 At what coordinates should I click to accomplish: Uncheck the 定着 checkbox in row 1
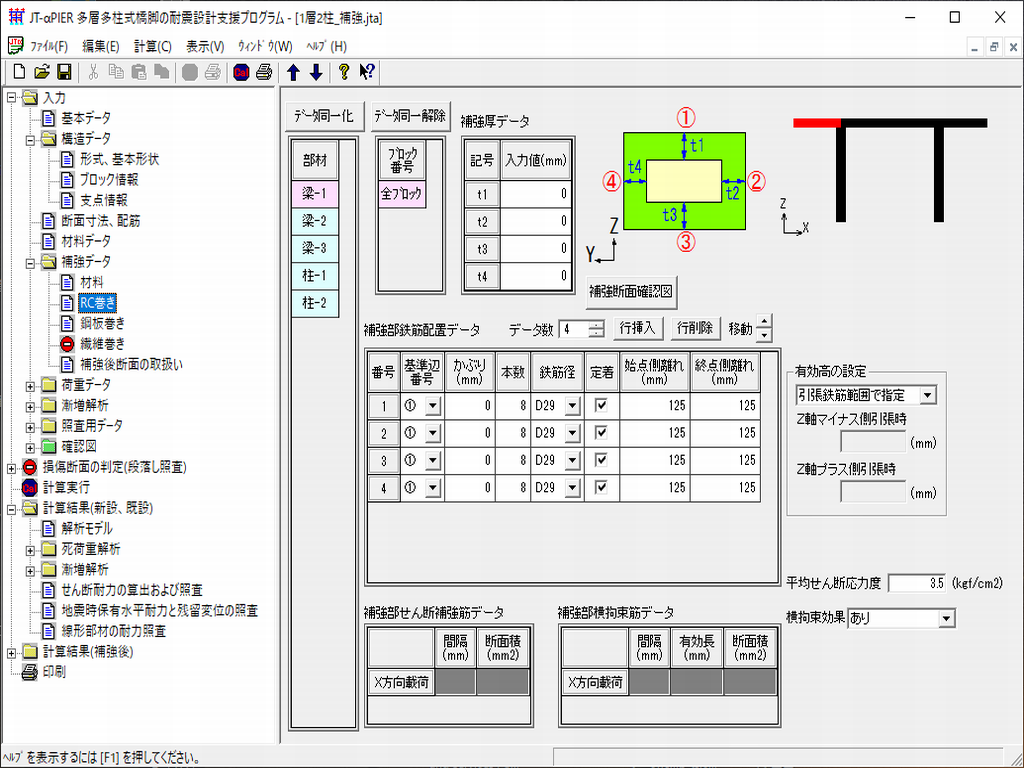[601, 405]
